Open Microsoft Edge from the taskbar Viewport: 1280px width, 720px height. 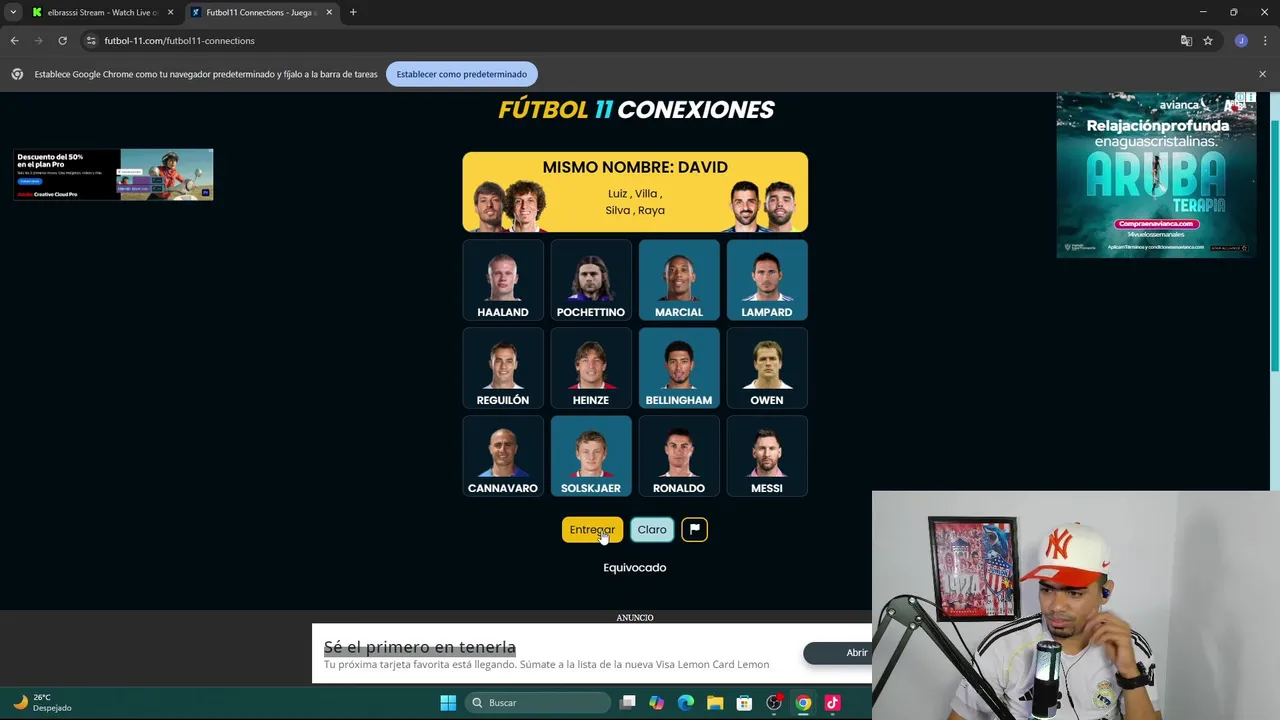click(x=686, y=703)
